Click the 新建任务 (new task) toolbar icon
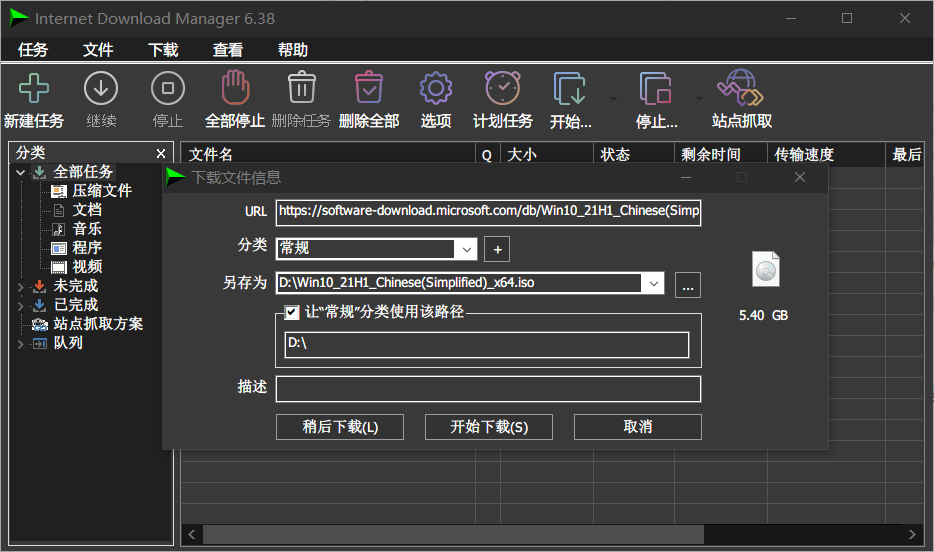The image size is (934, 552). [x=34, y=89]
